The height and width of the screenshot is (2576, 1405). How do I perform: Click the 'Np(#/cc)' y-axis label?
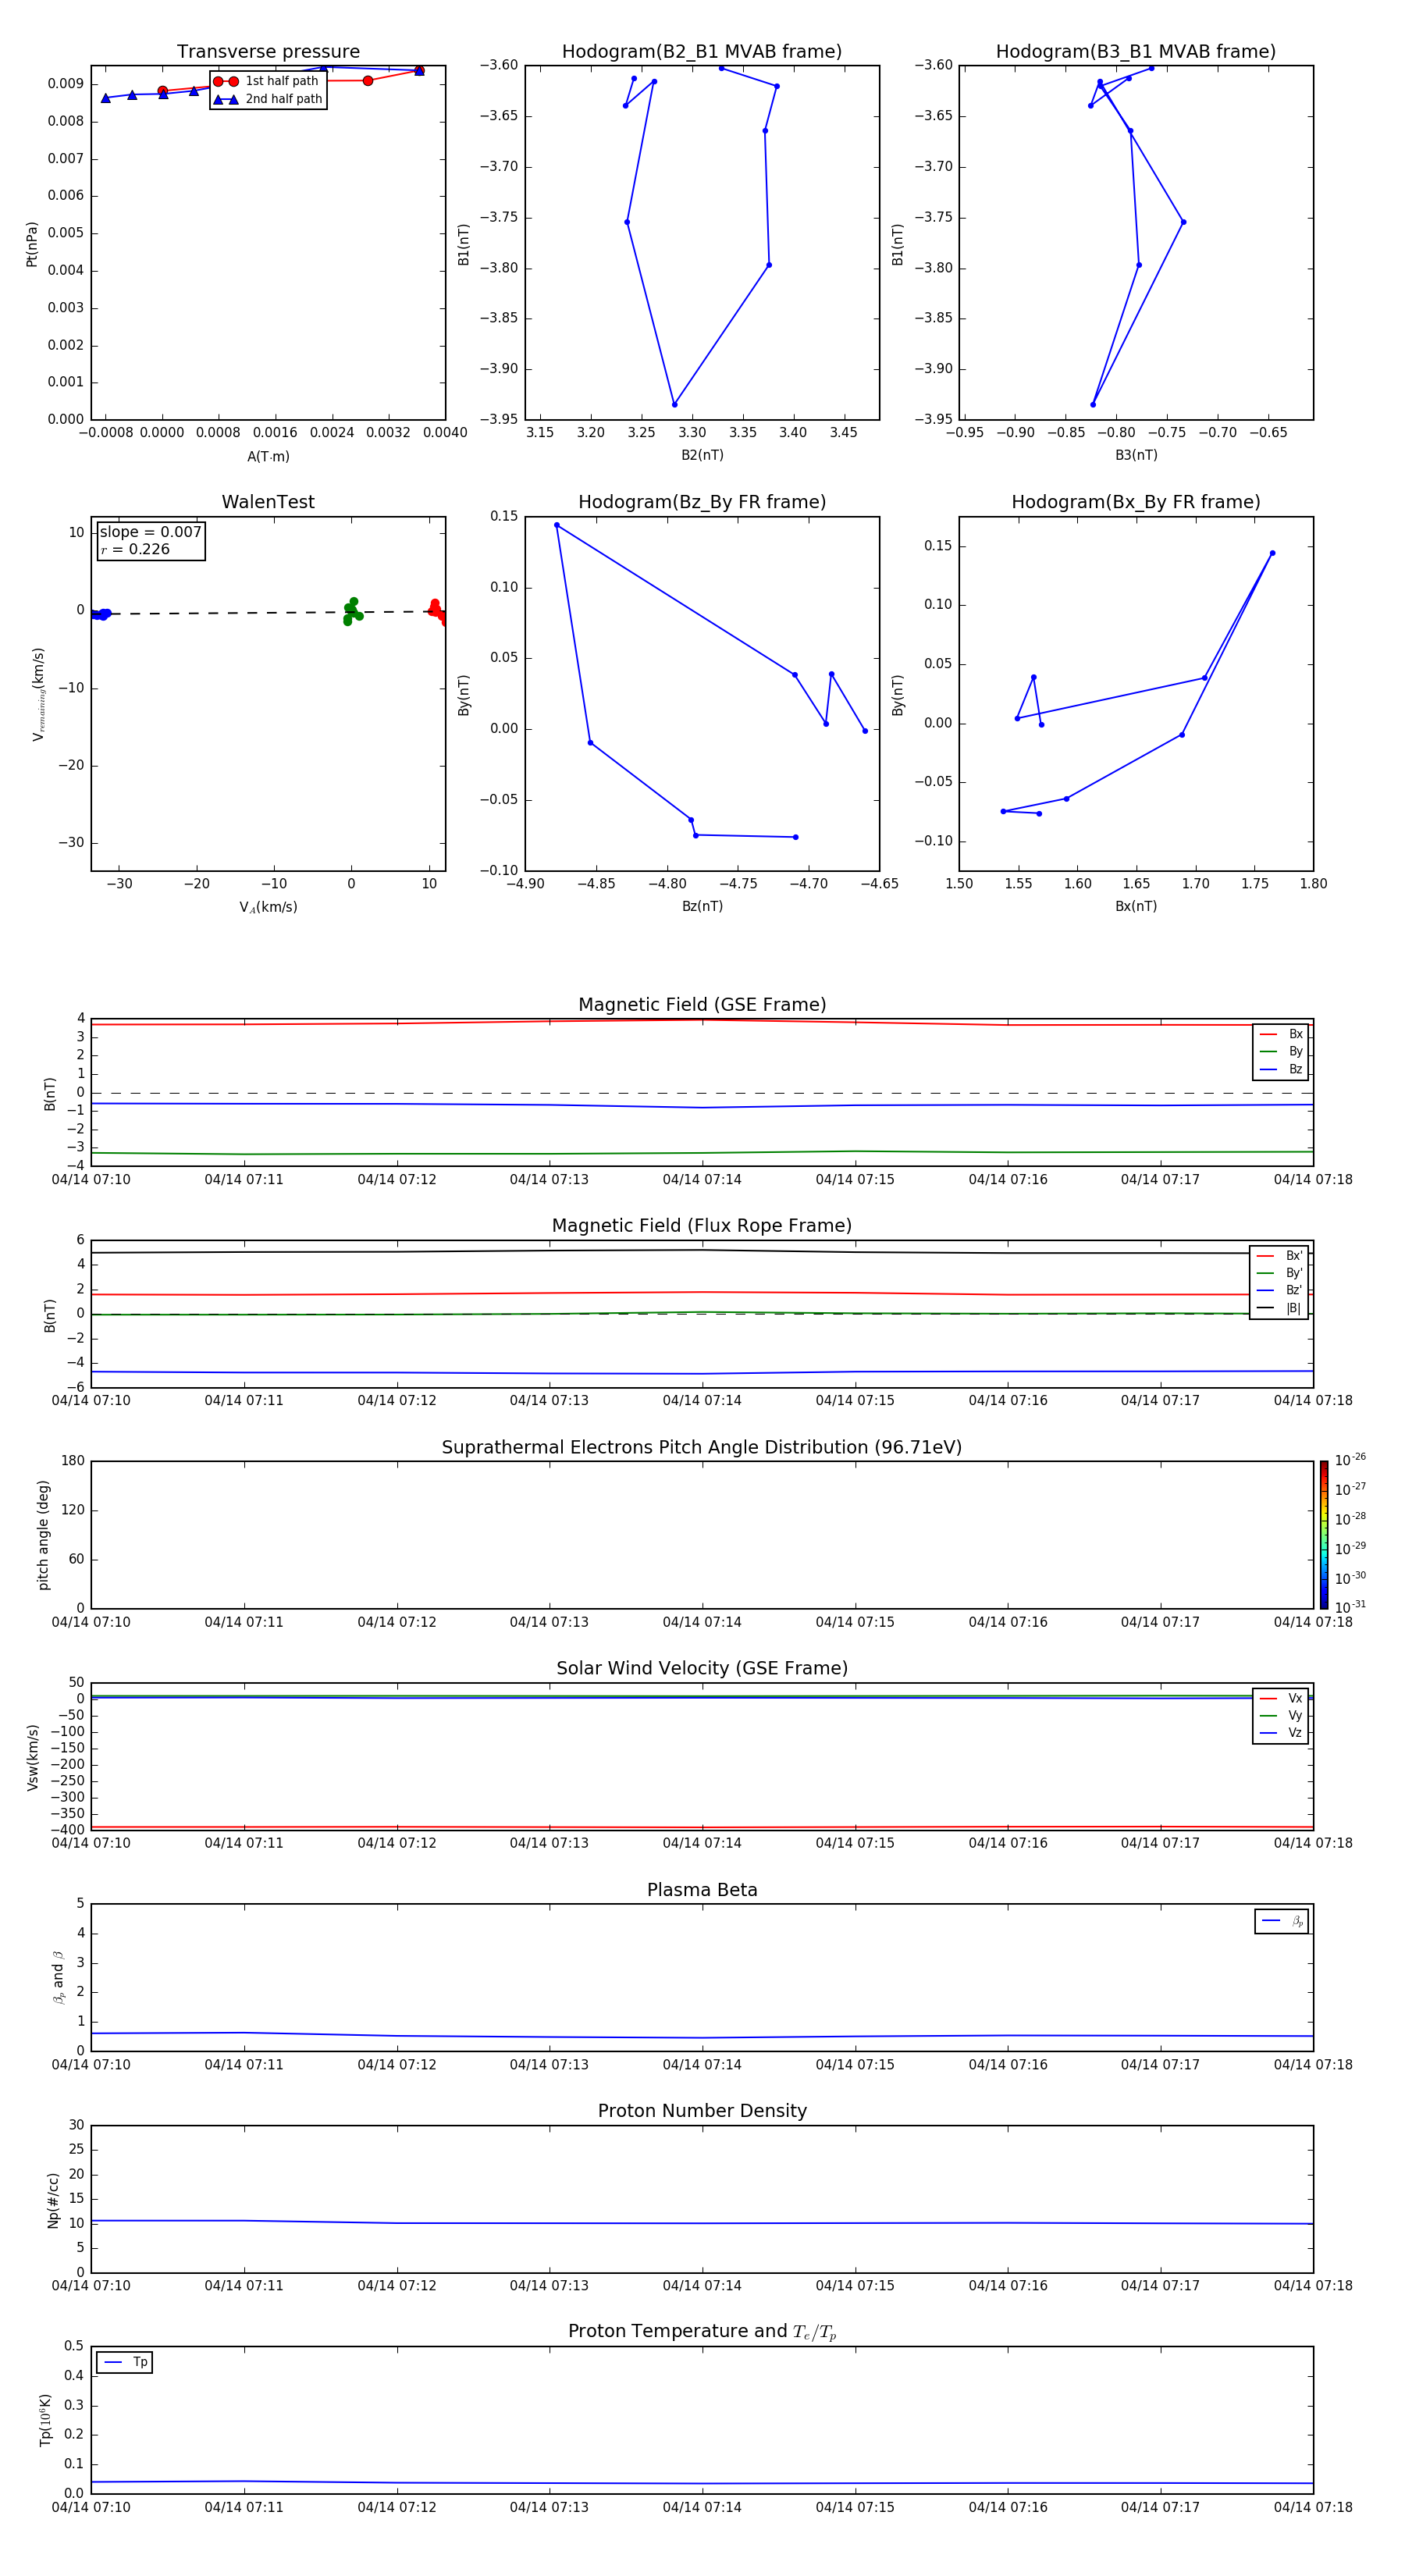coord(53,2200)
